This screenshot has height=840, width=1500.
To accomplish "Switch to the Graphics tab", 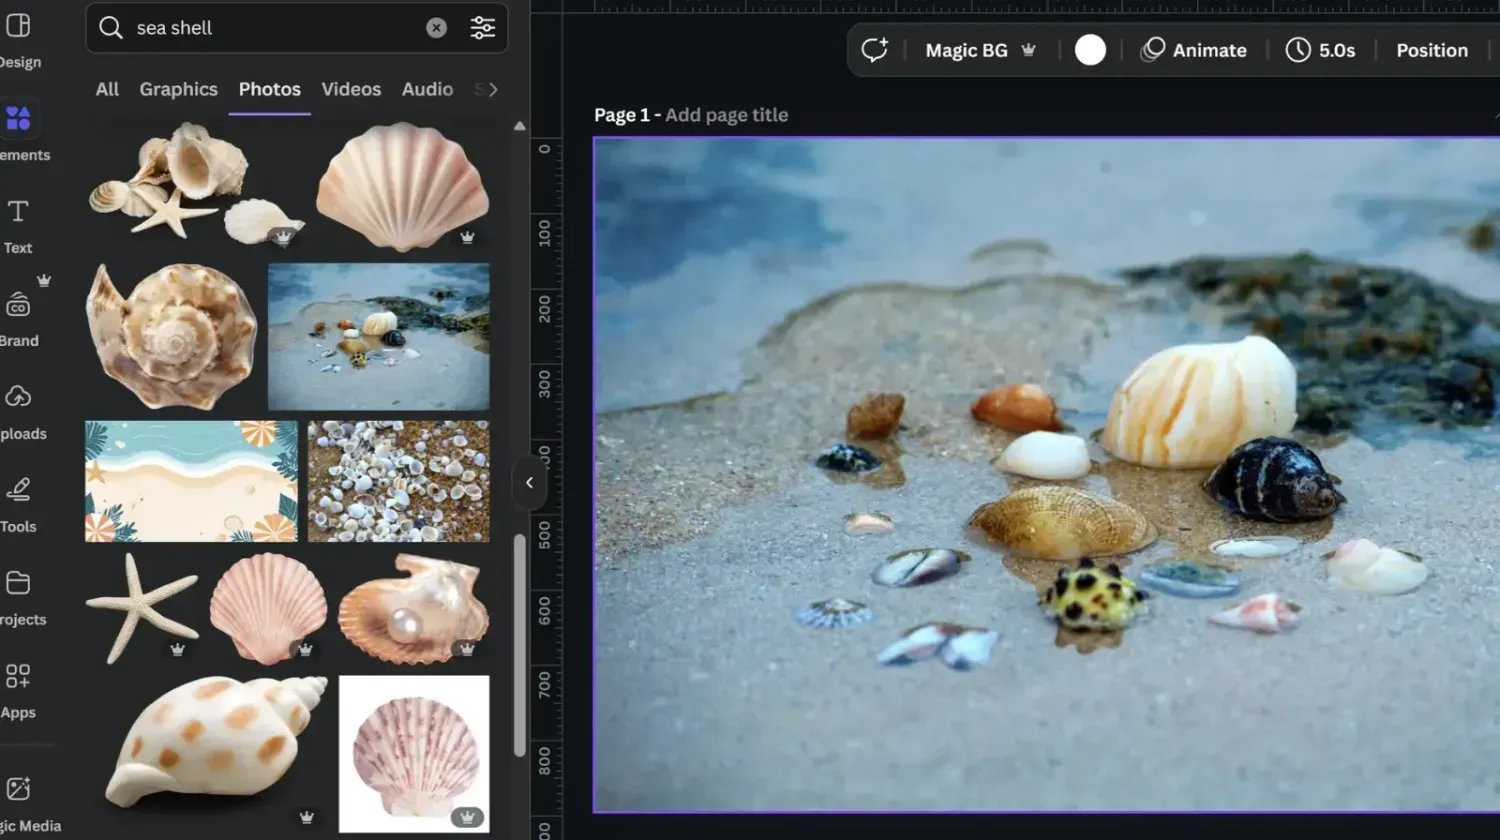I will 178,89.
